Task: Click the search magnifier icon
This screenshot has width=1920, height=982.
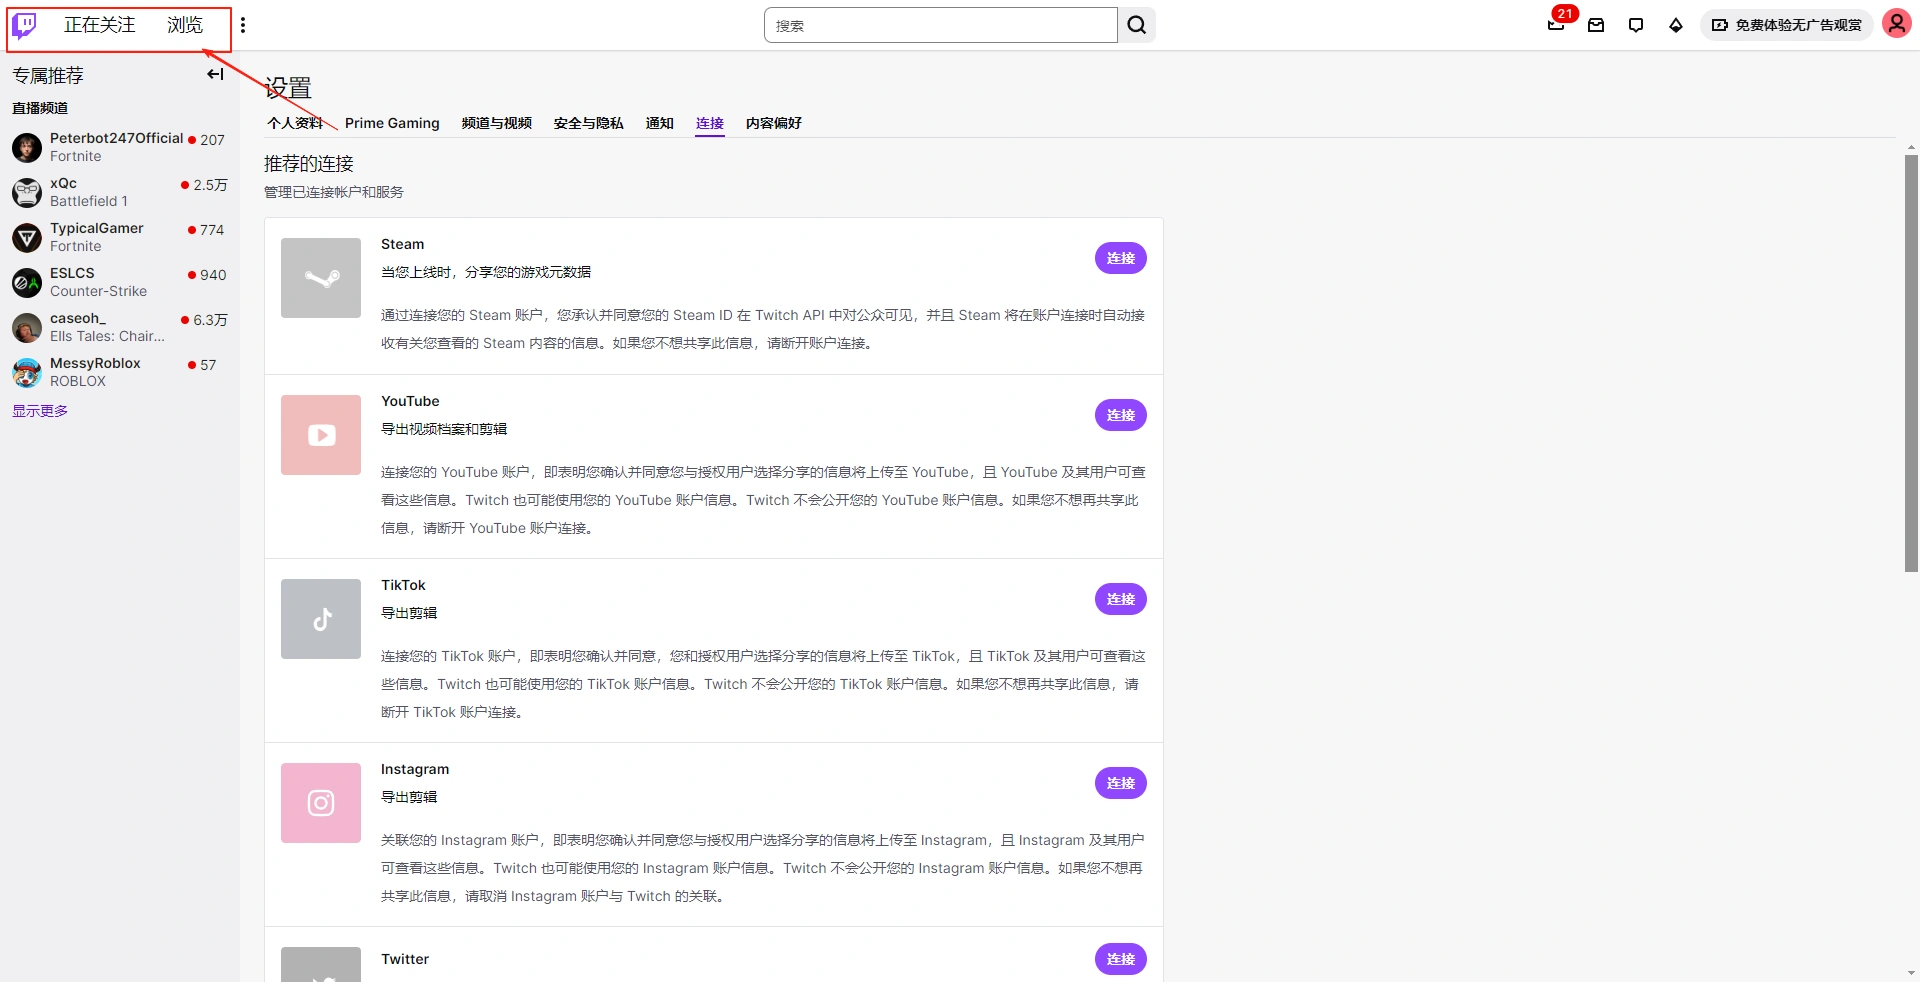Action: (x=1136, y=25)
